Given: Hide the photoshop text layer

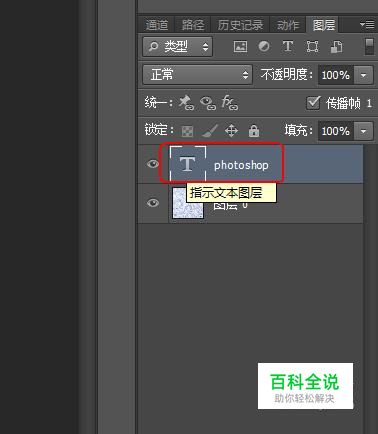Looking at the screenshot, I should 153,164.
